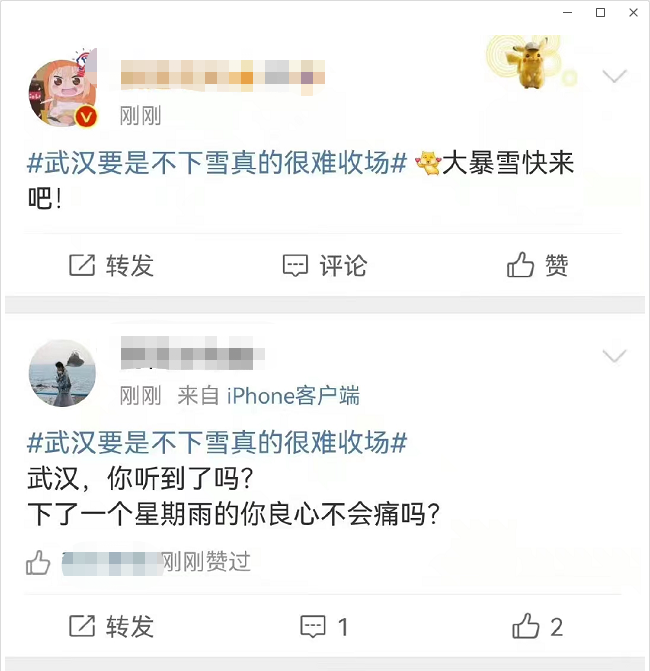Like the second post showing 2 likes
650x671 pixels.
tap(525, 626)
